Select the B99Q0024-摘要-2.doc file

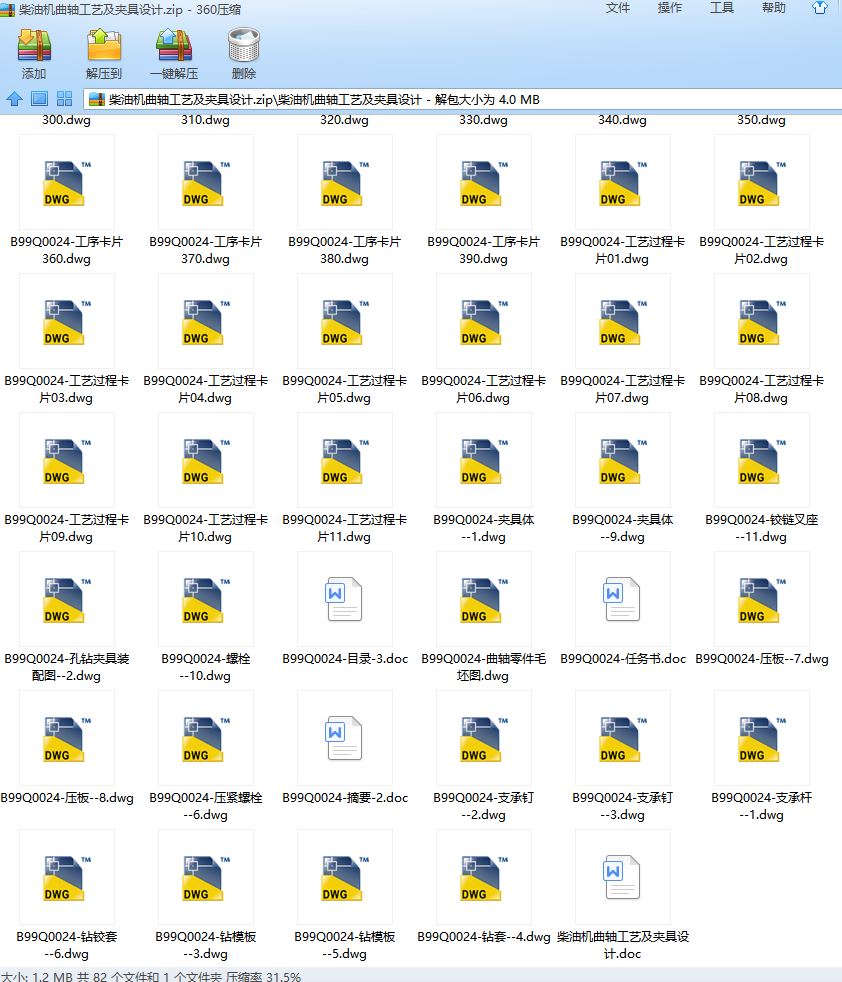pyautogui.click(x=345, y=738)
